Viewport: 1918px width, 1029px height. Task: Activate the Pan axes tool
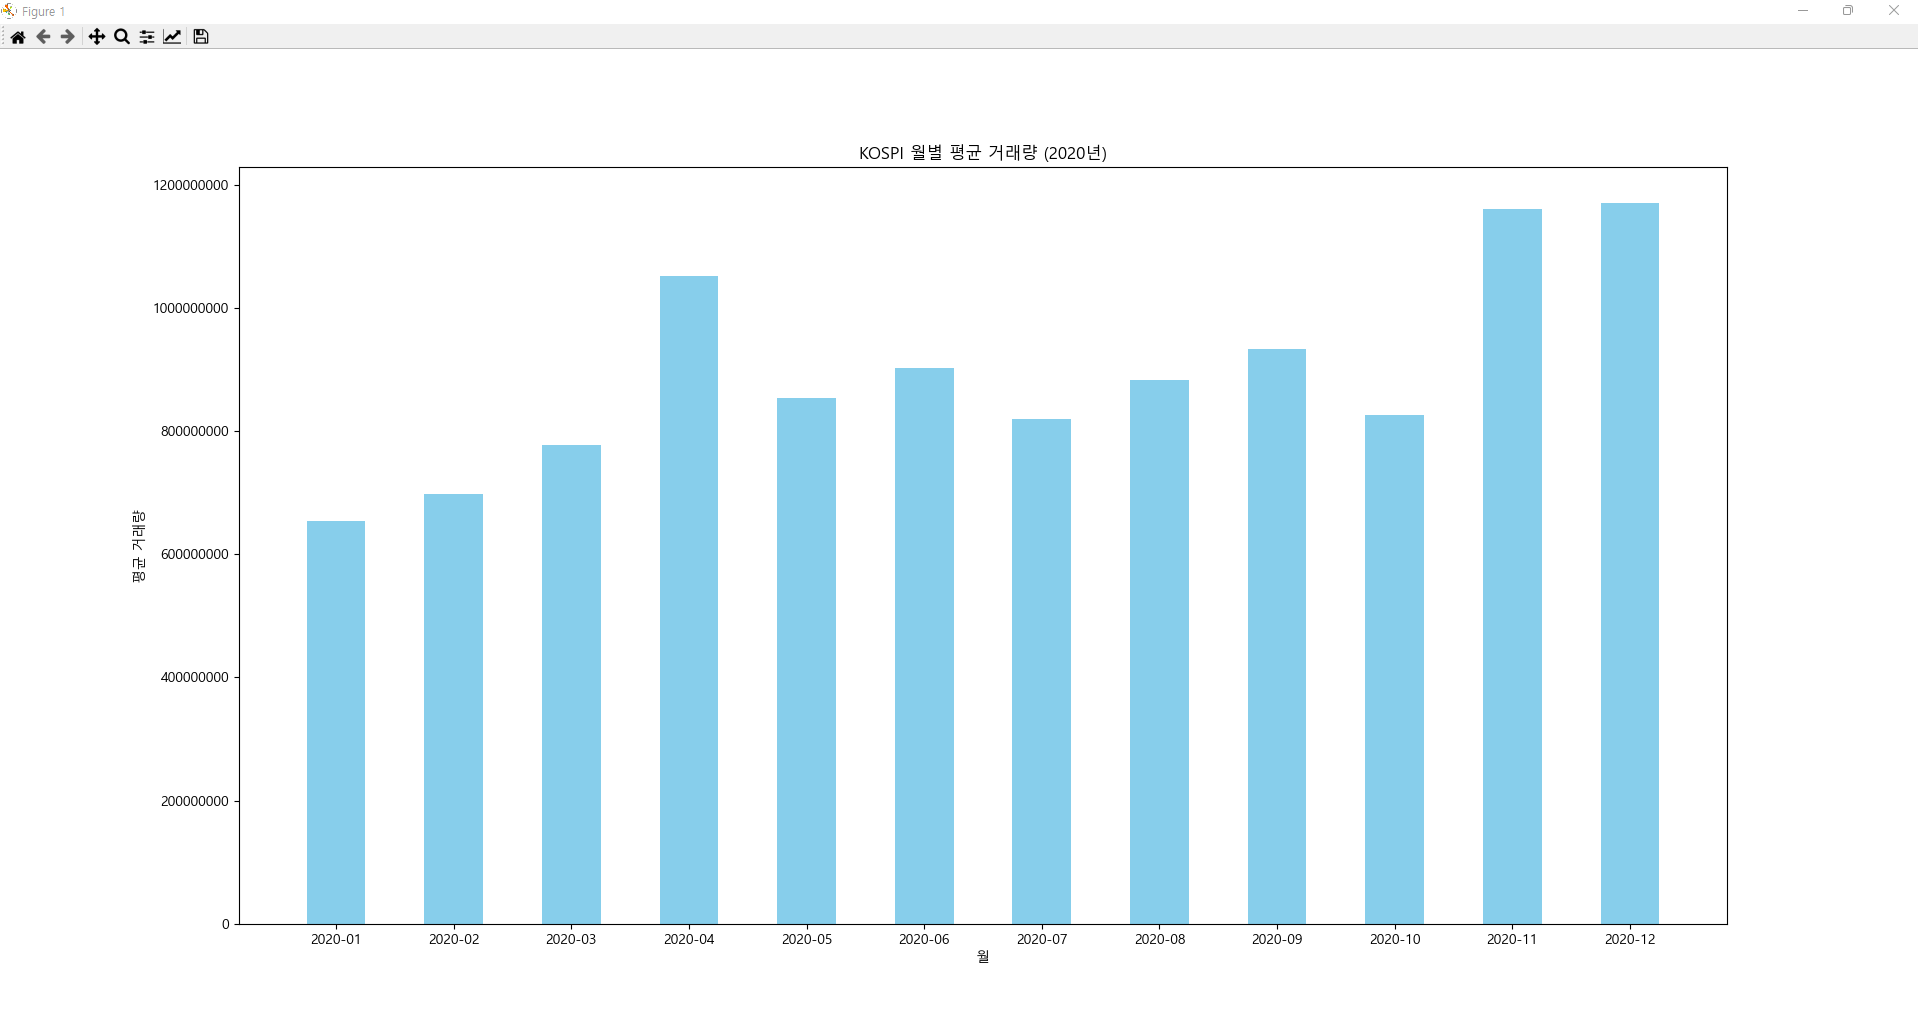point(97,37)
